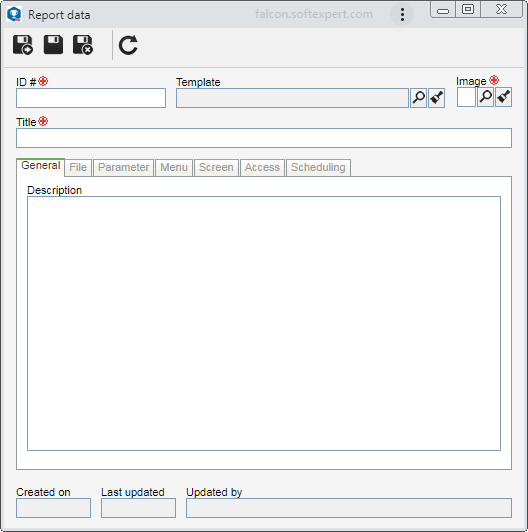This screenshot has width=528, height=532.
Task: Switch to the File tab
Action: pyautogui.click(x=78, y=167)
